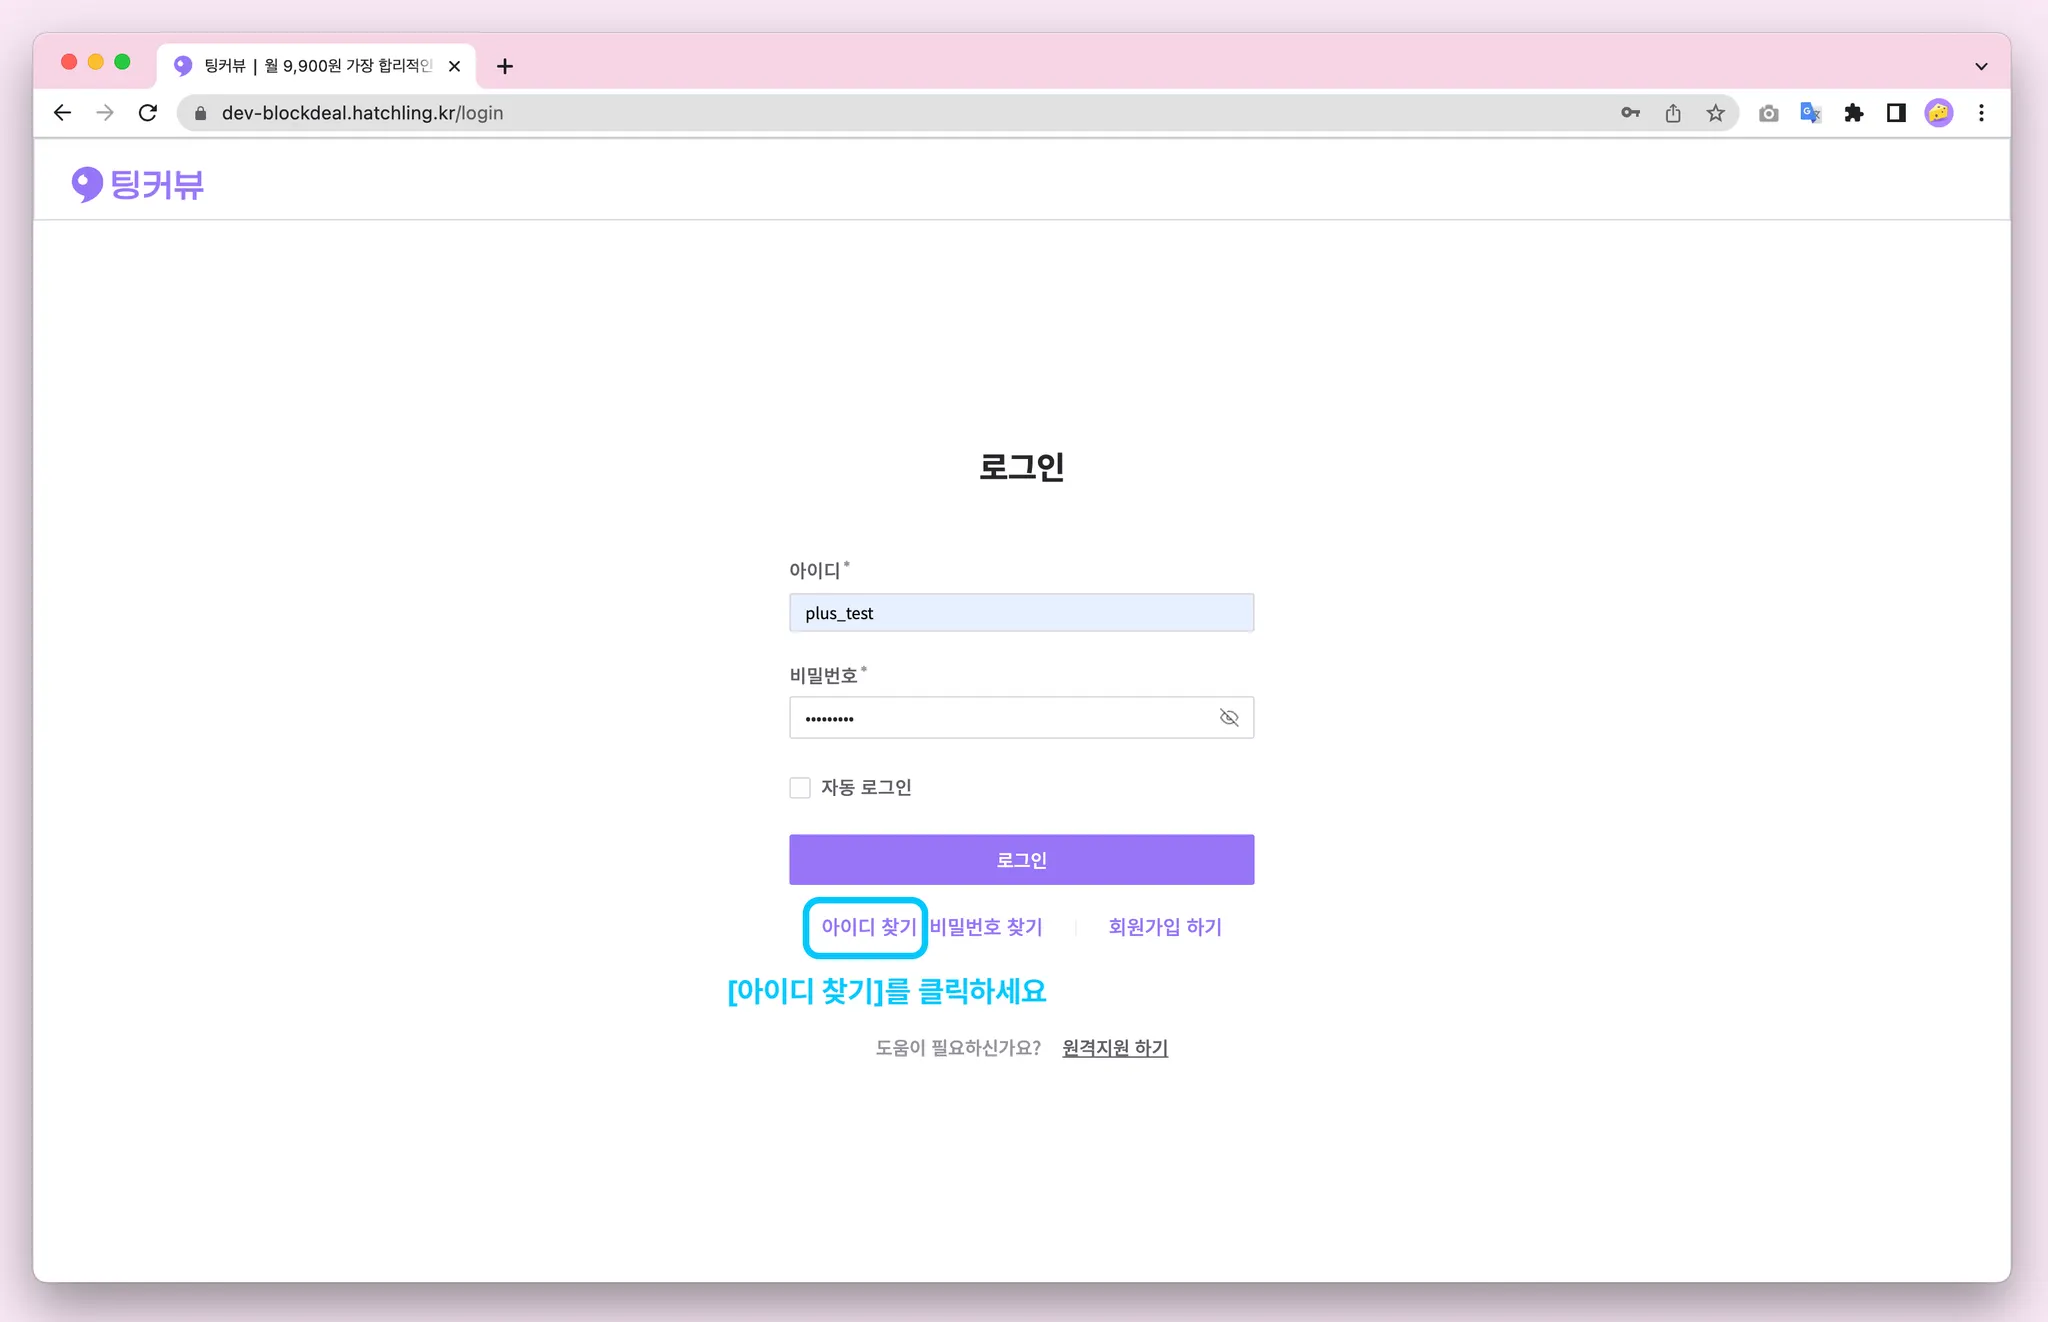The height and width of the screenshot is (1322, 2048).
Task: Open the Chrome three-dot menu
Action: [1981, 113]
